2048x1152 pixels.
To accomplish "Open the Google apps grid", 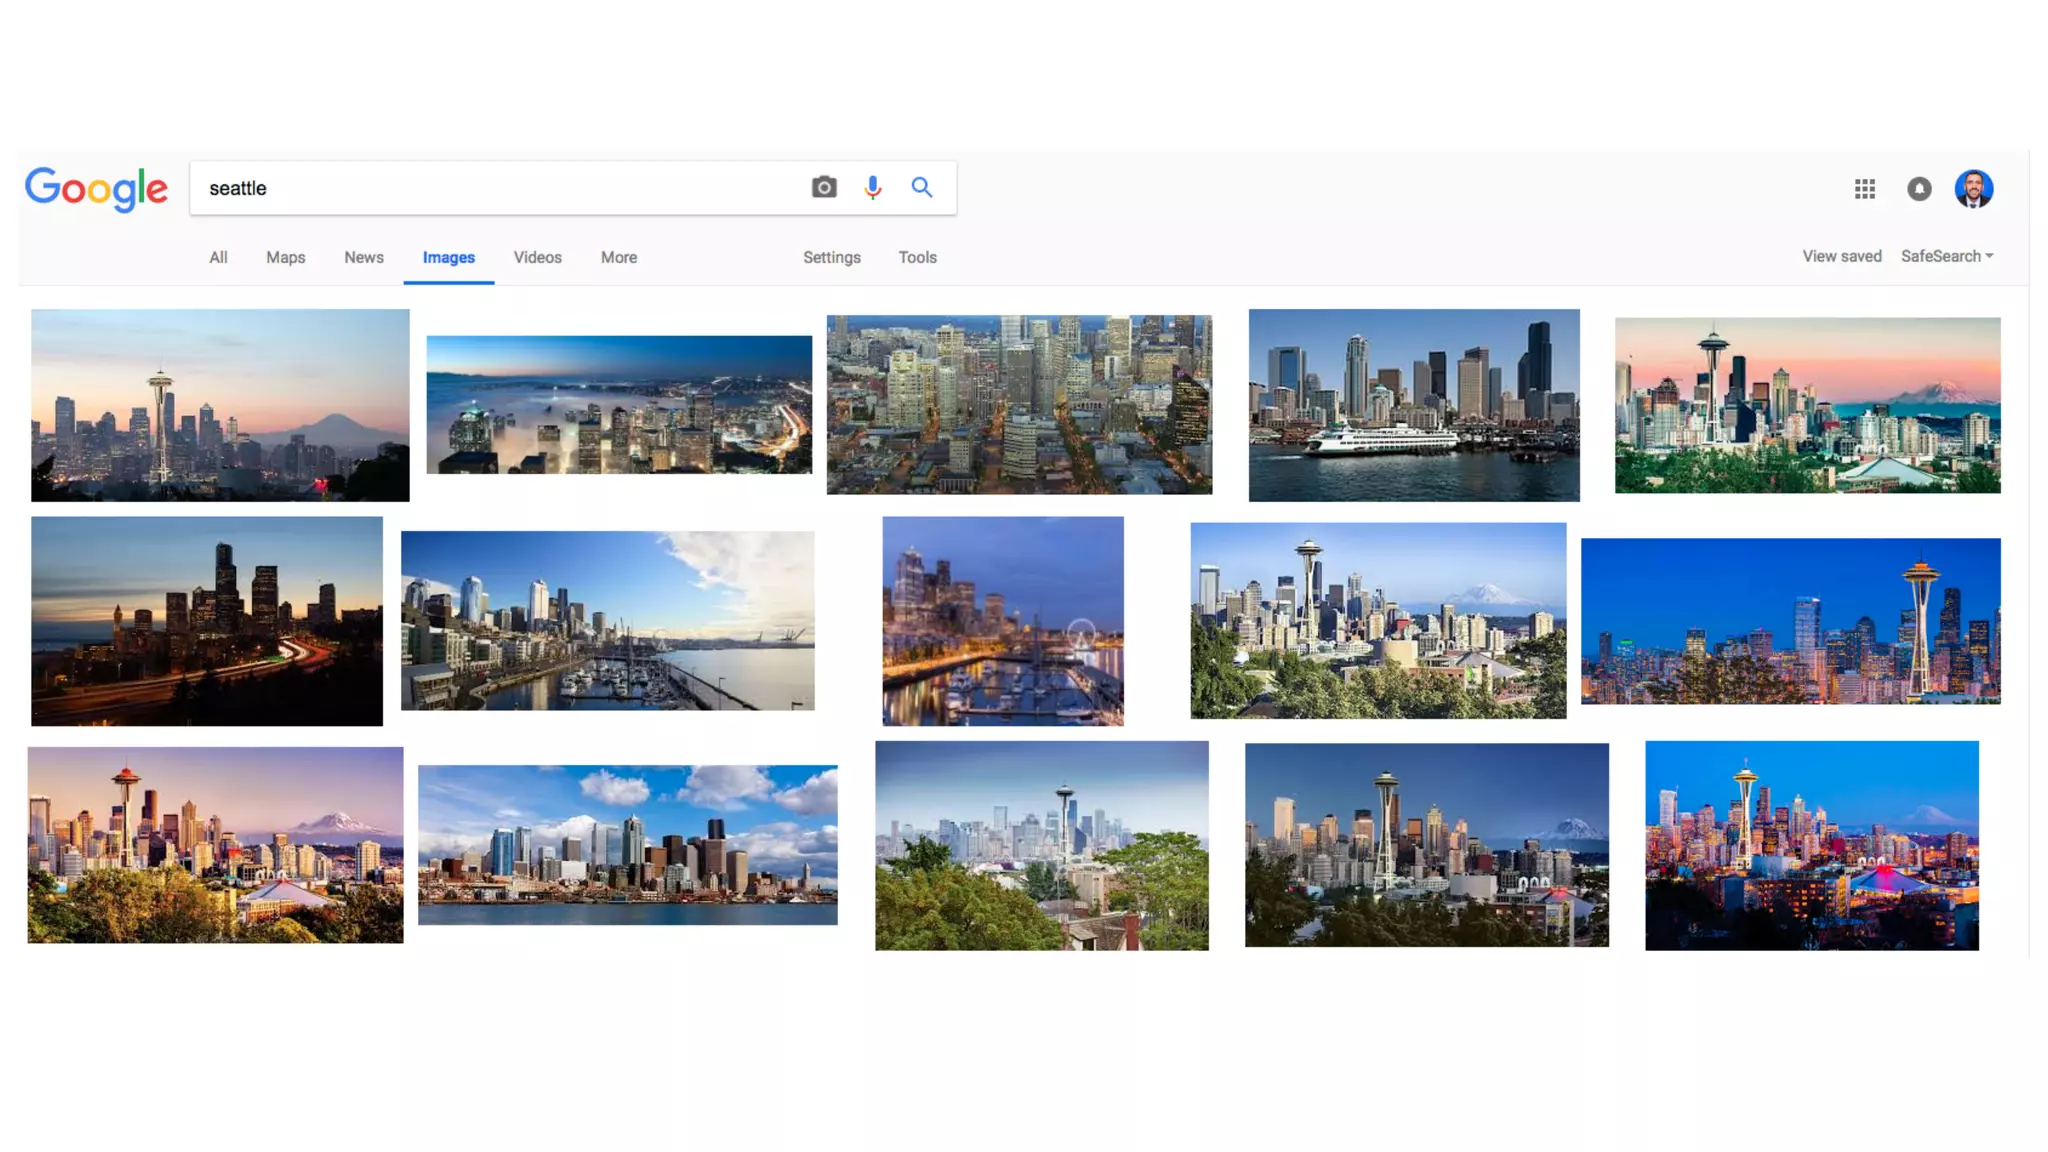I will (x=1865, y=189).
